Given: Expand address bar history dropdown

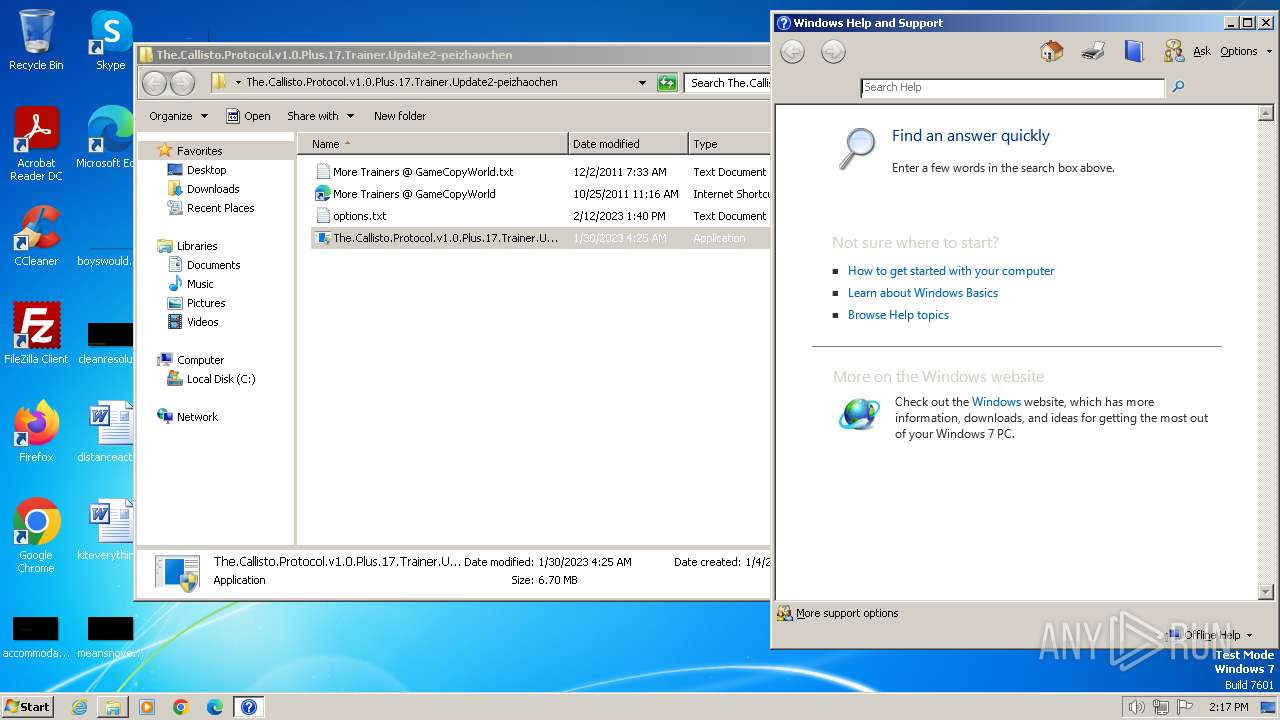Looking at the screenshot, I should coord(642,83).
